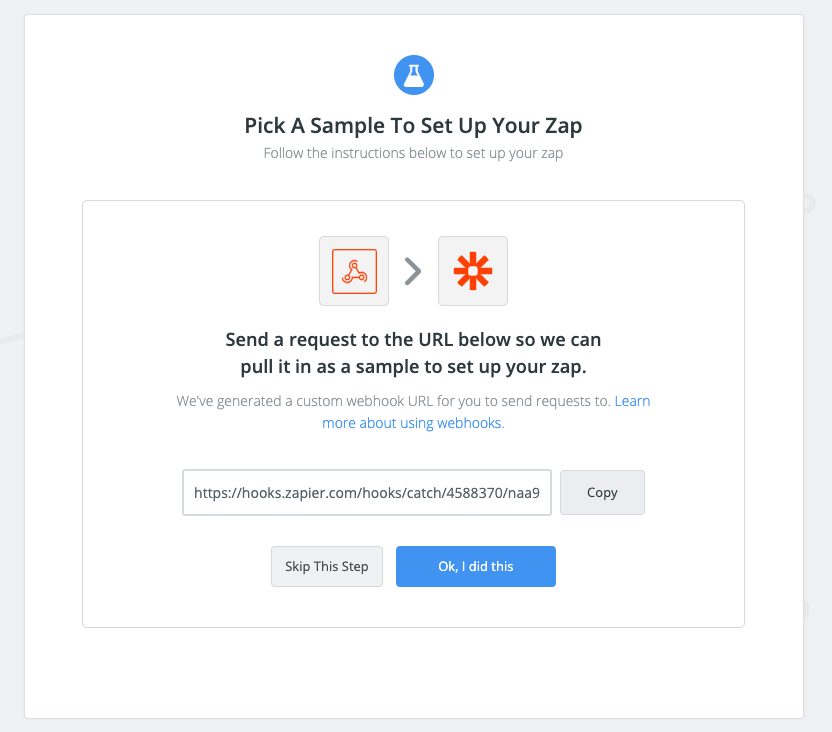Screen dimensions: 832x732
Task: Click 'Ok, I did this'
Action: click(475, 566)
